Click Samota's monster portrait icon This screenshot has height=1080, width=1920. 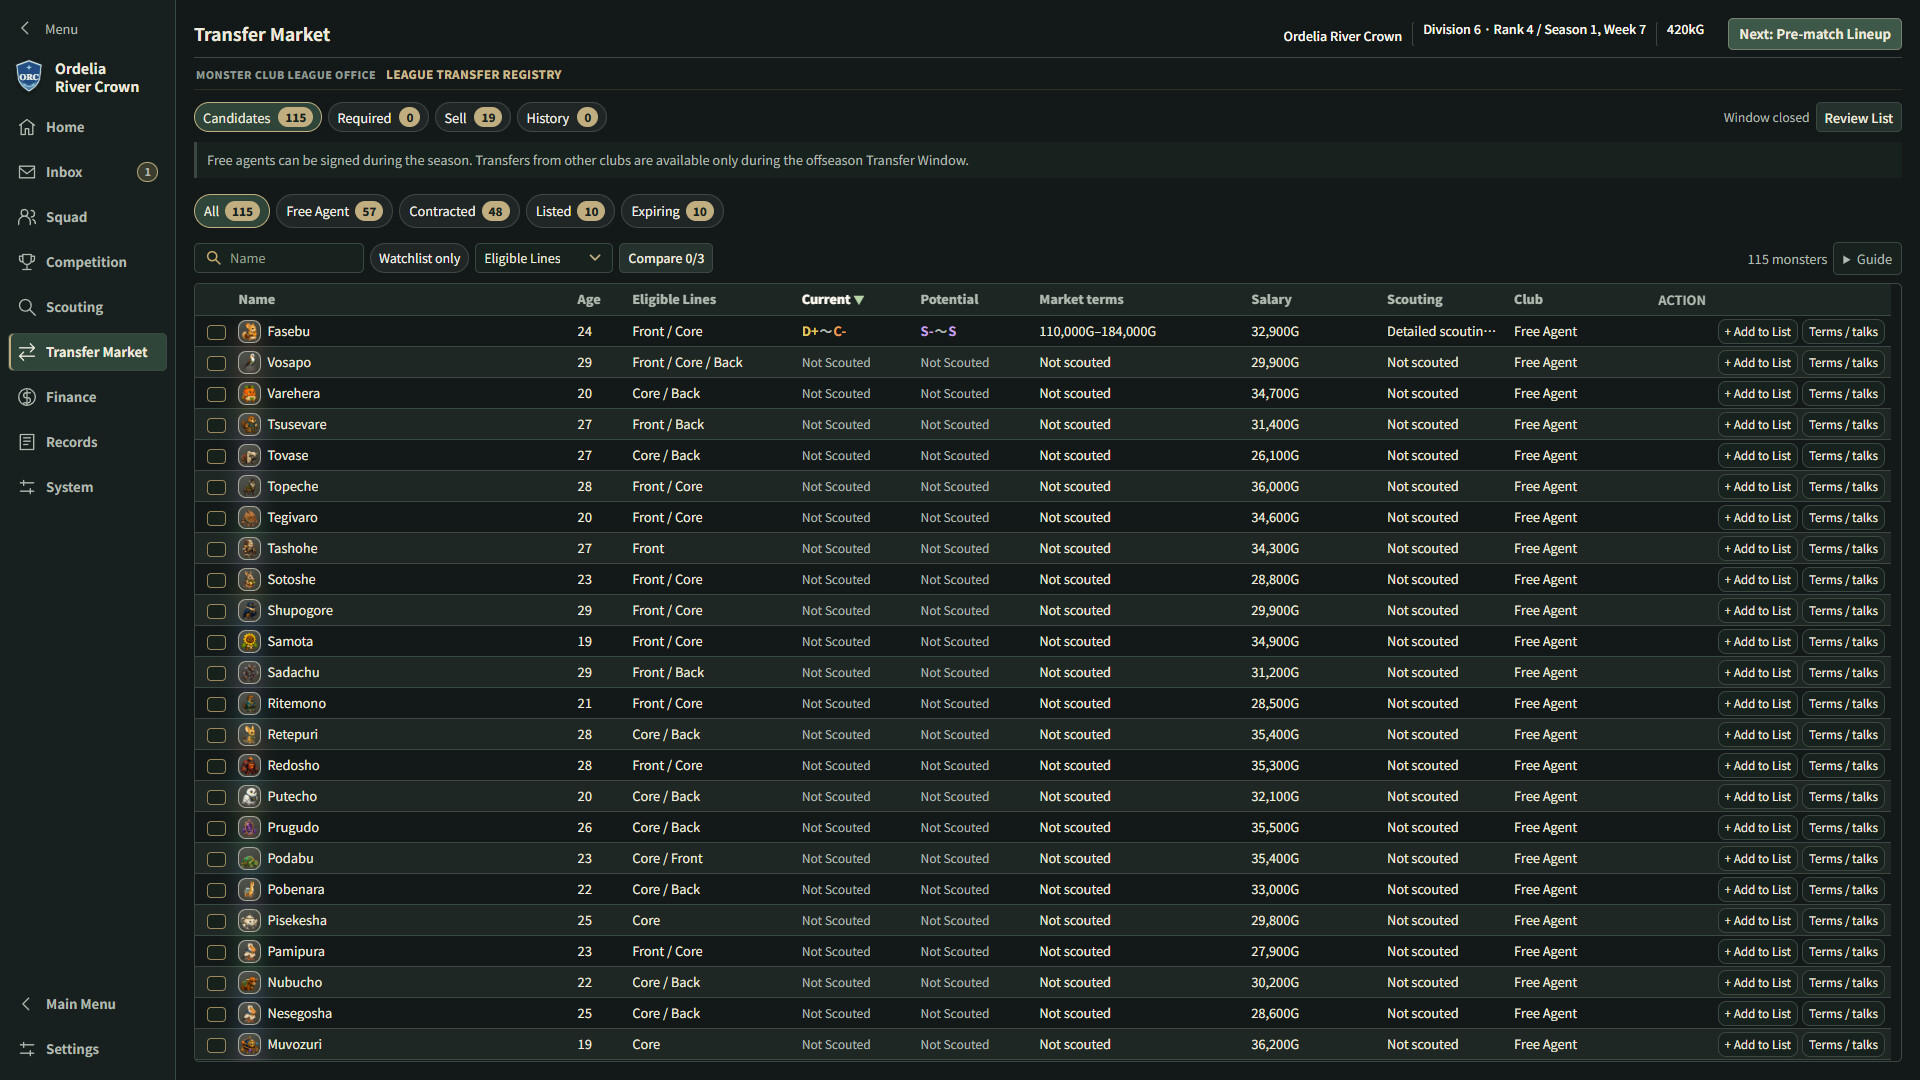pos(249,641)
